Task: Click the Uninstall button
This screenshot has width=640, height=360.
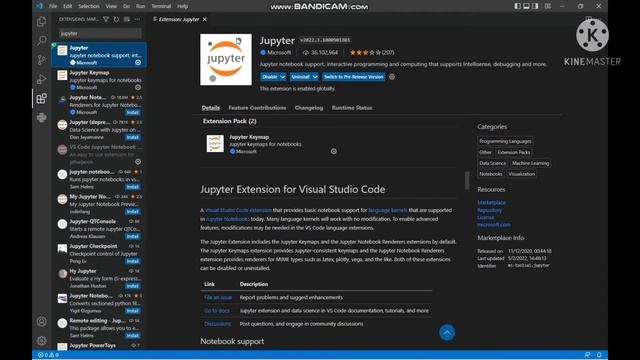Action: click(x=300, y=77)
